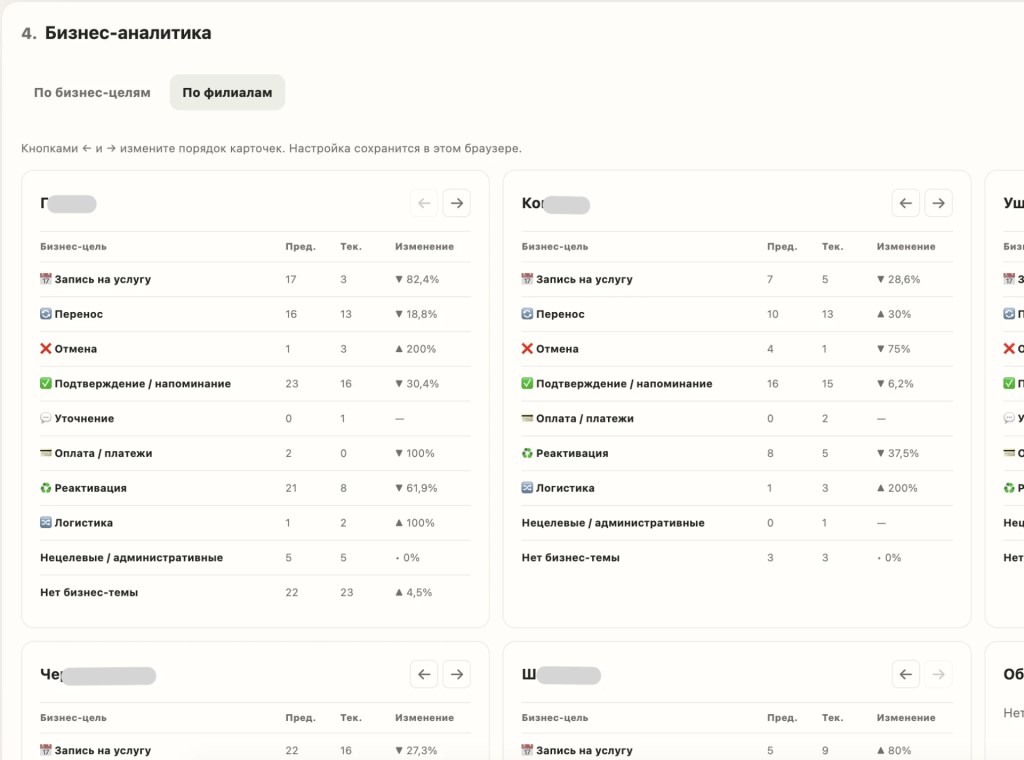Click the «▼ 27,3%» value in the «Че» card

pos(416,751)
